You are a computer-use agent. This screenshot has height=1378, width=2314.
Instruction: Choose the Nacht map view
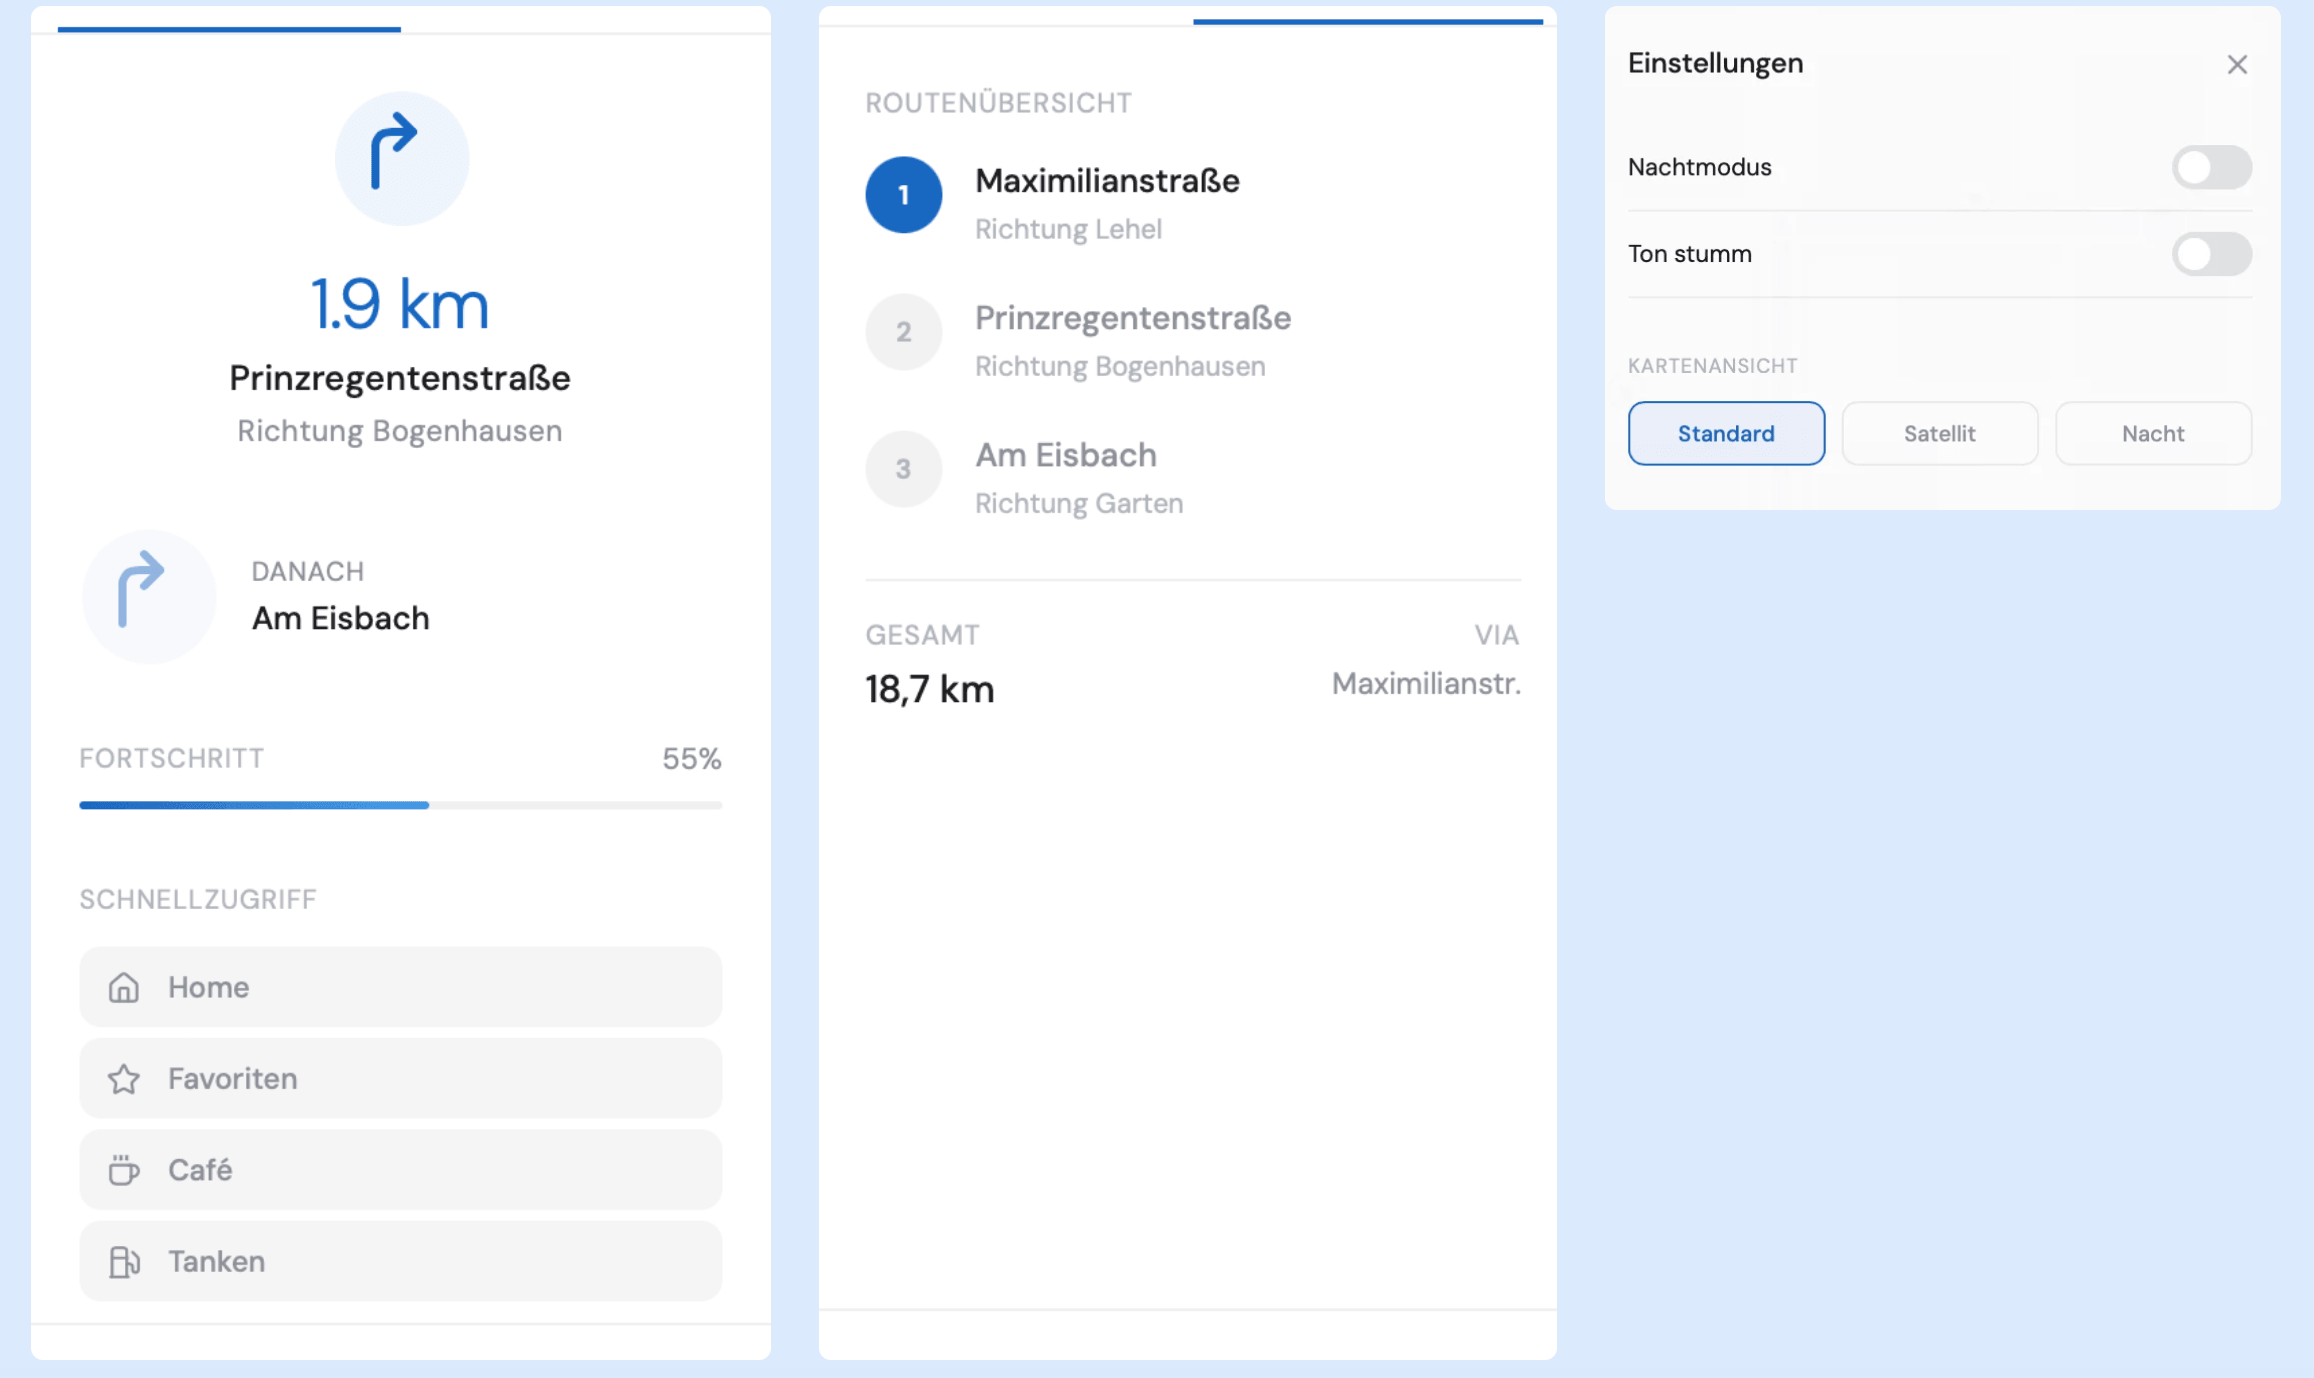2152,433
